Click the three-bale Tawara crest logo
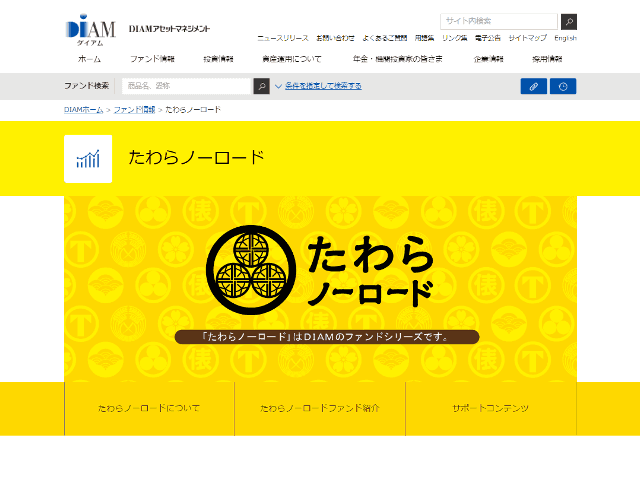The width and height of the screenshot is (640, 480). [251, 270]
